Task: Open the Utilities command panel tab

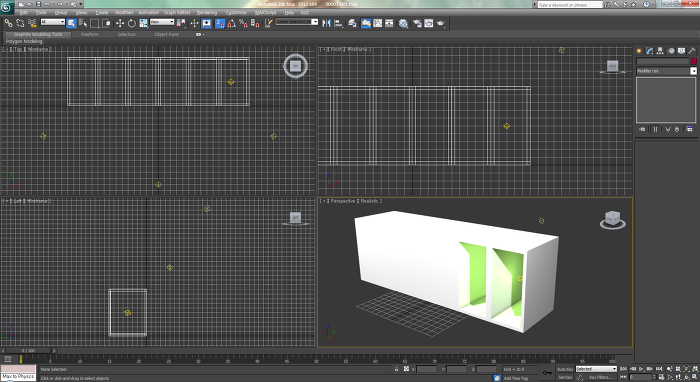Action: click(x=692, y=51)
